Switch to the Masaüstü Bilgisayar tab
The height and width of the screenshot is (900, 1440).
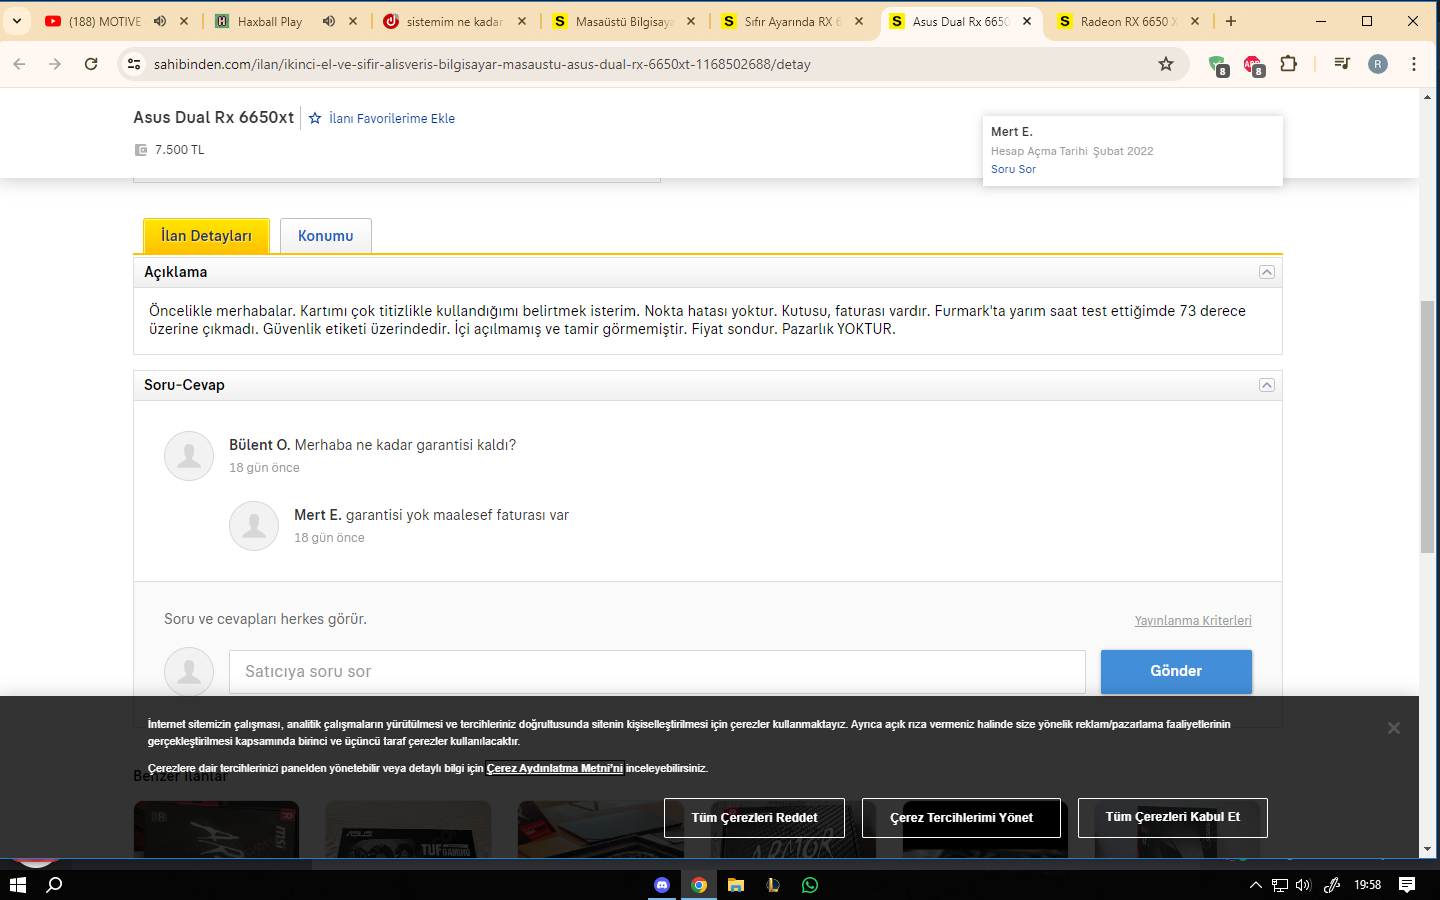[624, 21]
